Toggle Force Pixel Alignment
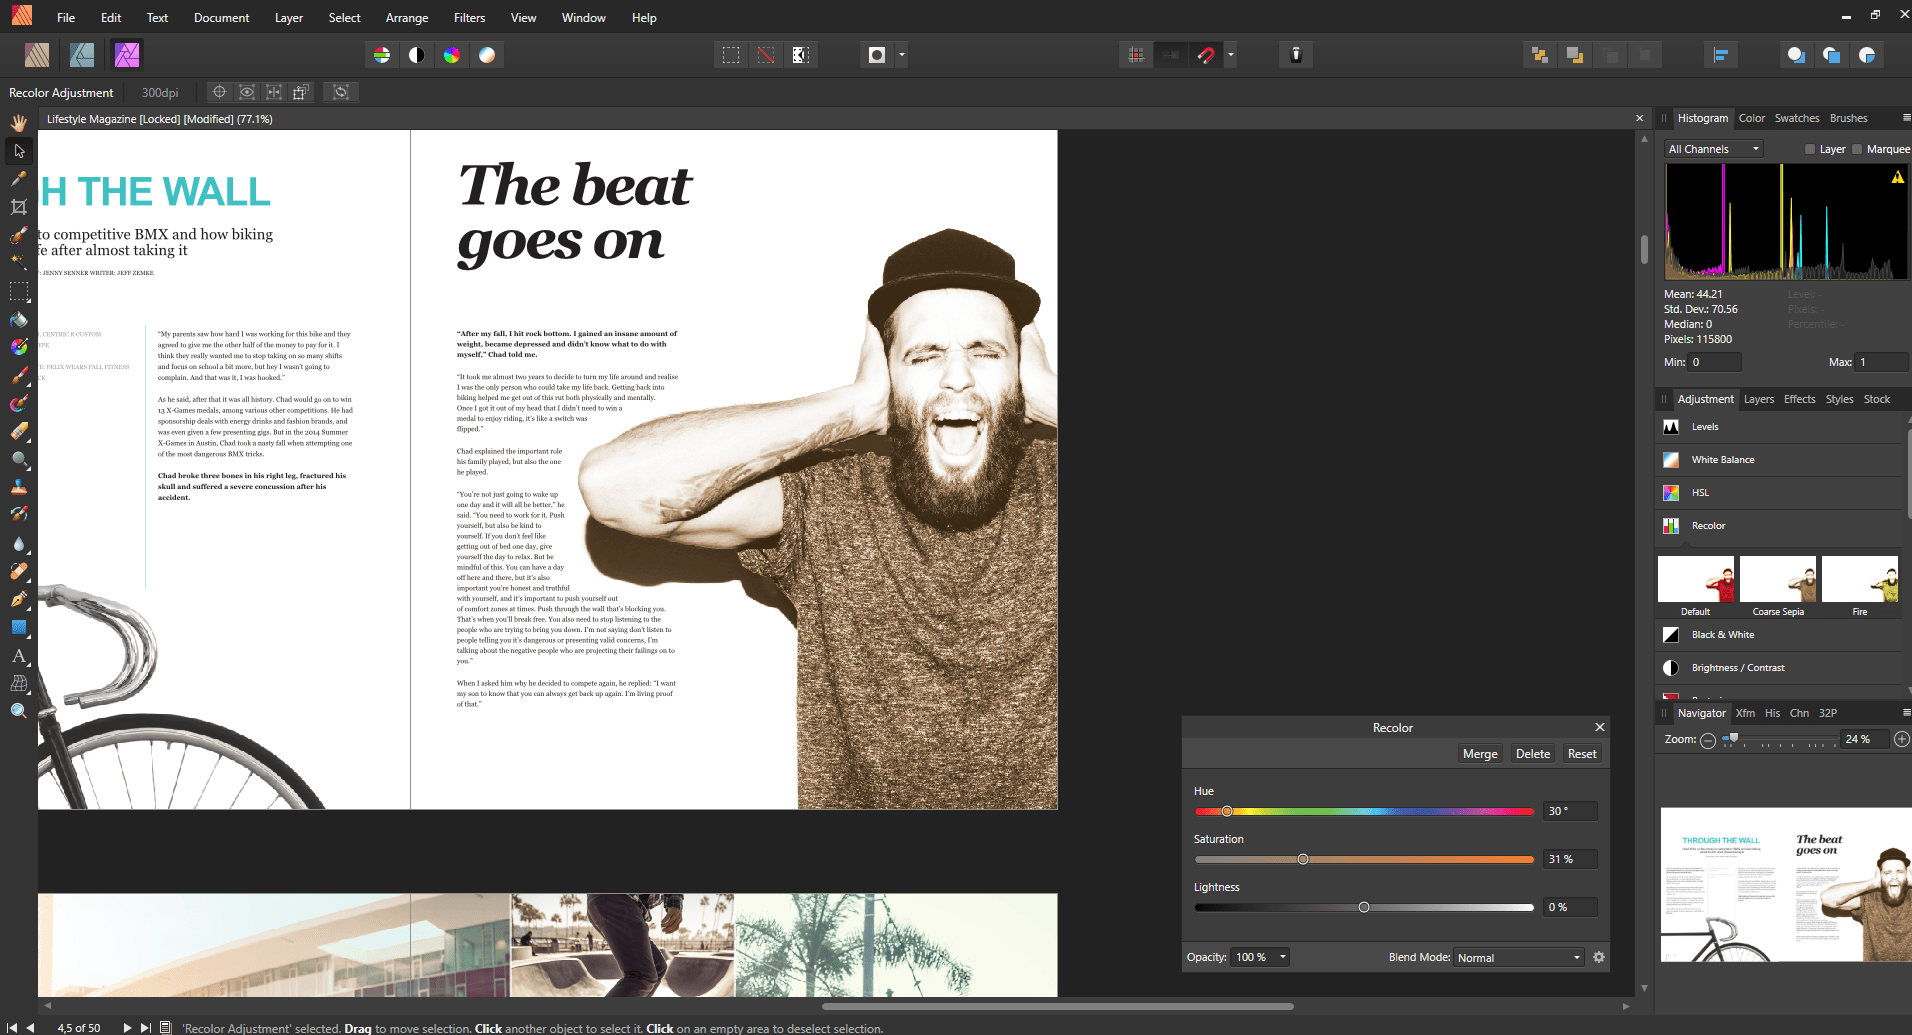The width and height of the screenshot is (1912, 1035). [1137, 55]
